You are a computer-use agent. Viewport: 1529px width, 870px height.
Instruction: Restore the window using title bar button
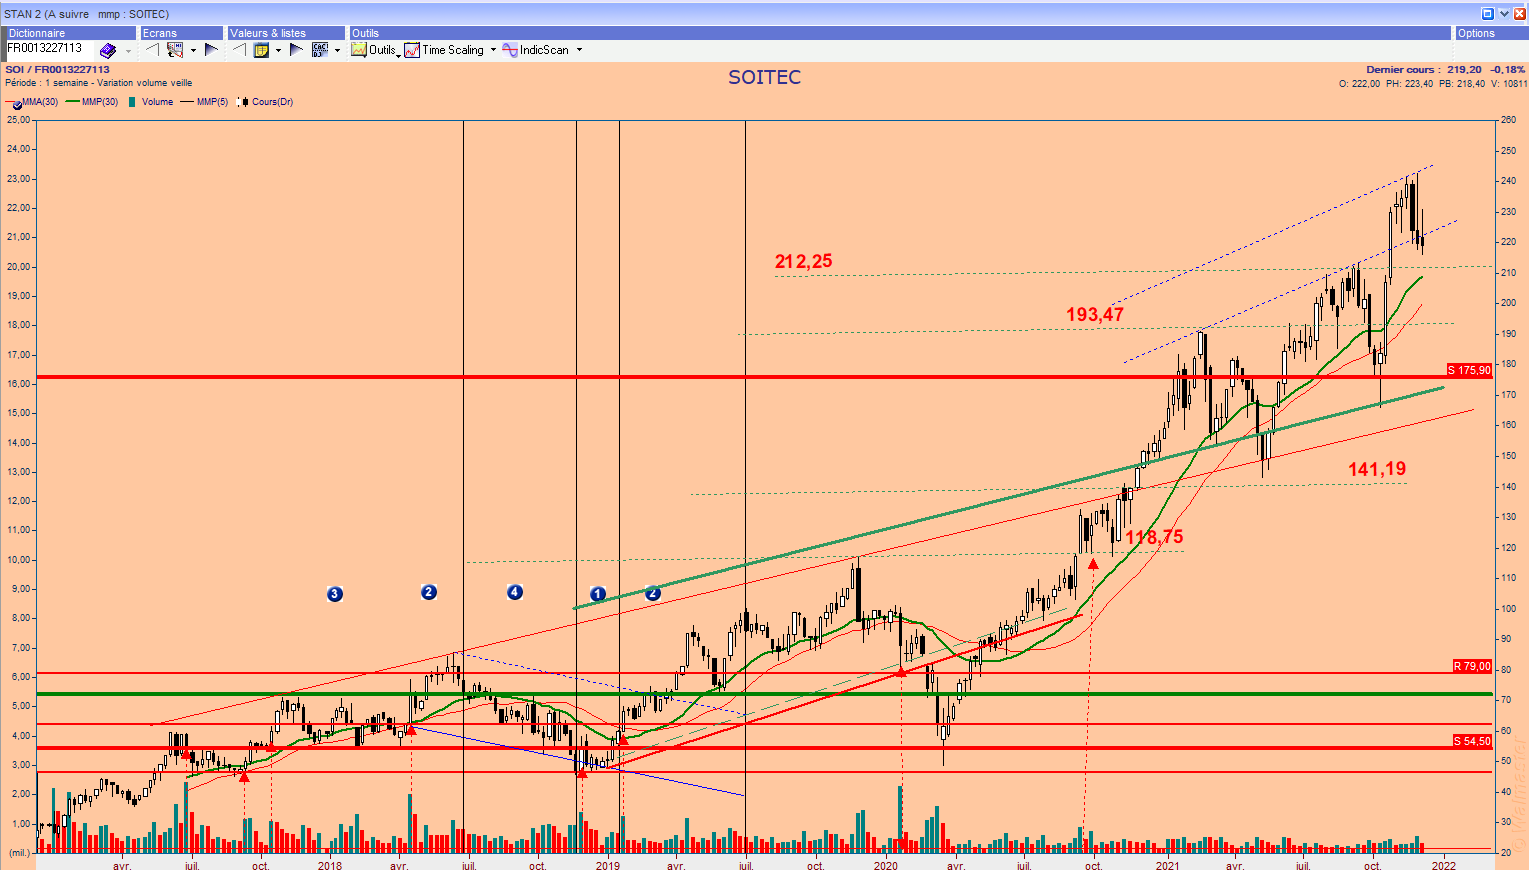coord(1488,14)
